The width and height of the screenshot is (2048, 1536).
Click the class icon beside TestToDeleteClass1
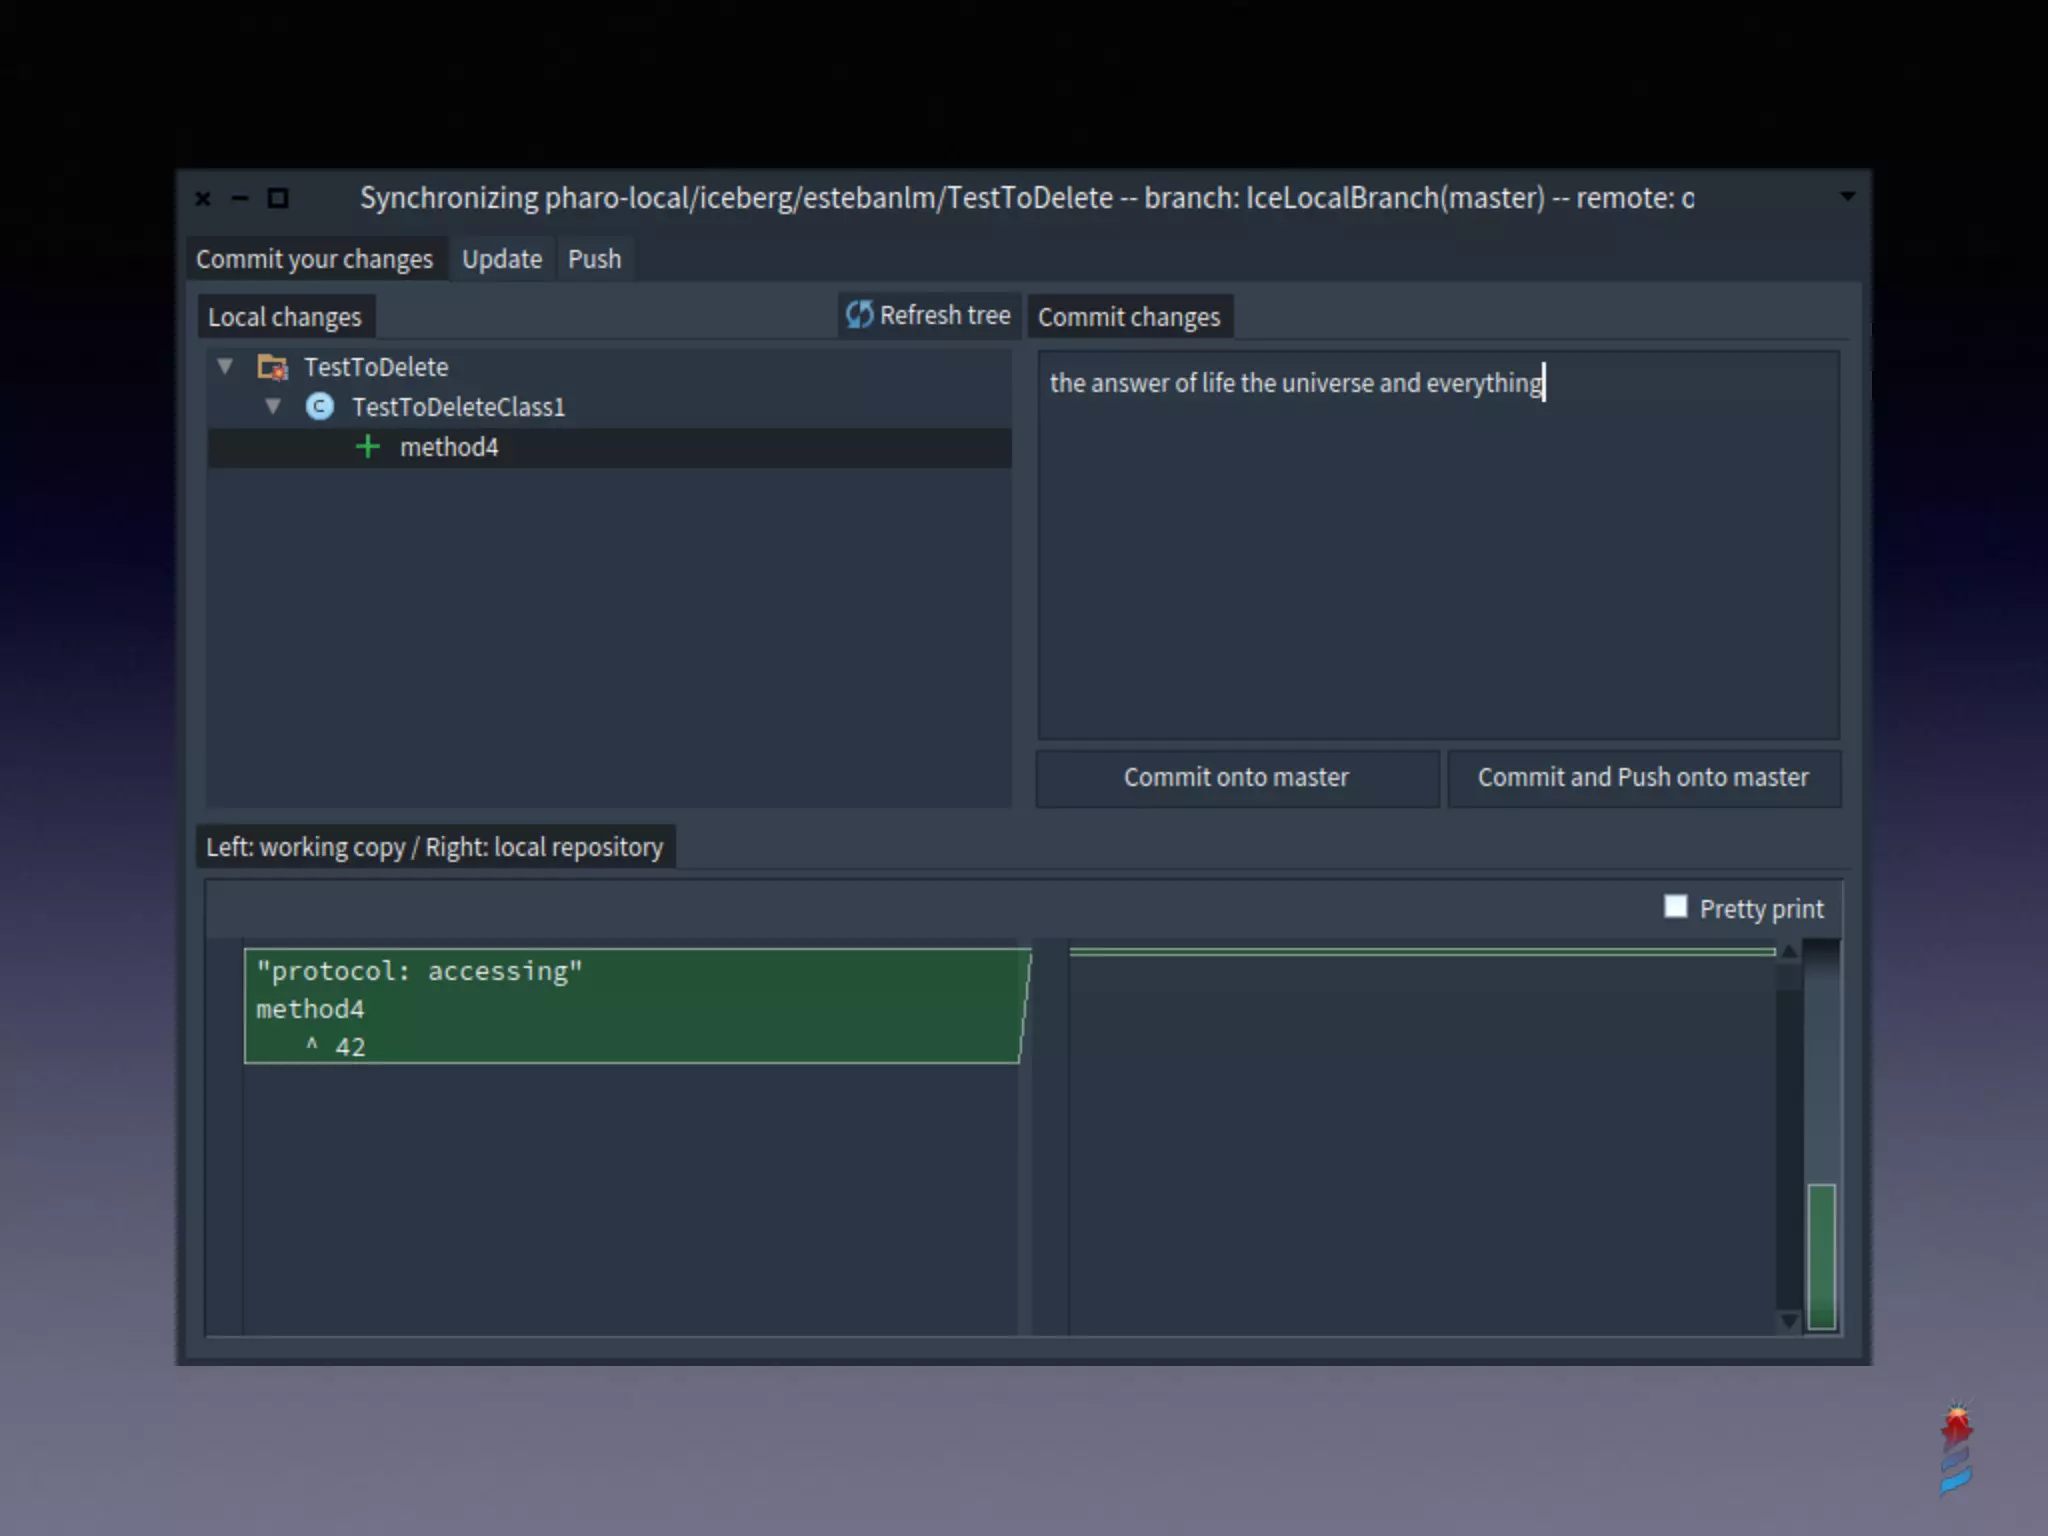pyautogui.click(x=320, y=407)
